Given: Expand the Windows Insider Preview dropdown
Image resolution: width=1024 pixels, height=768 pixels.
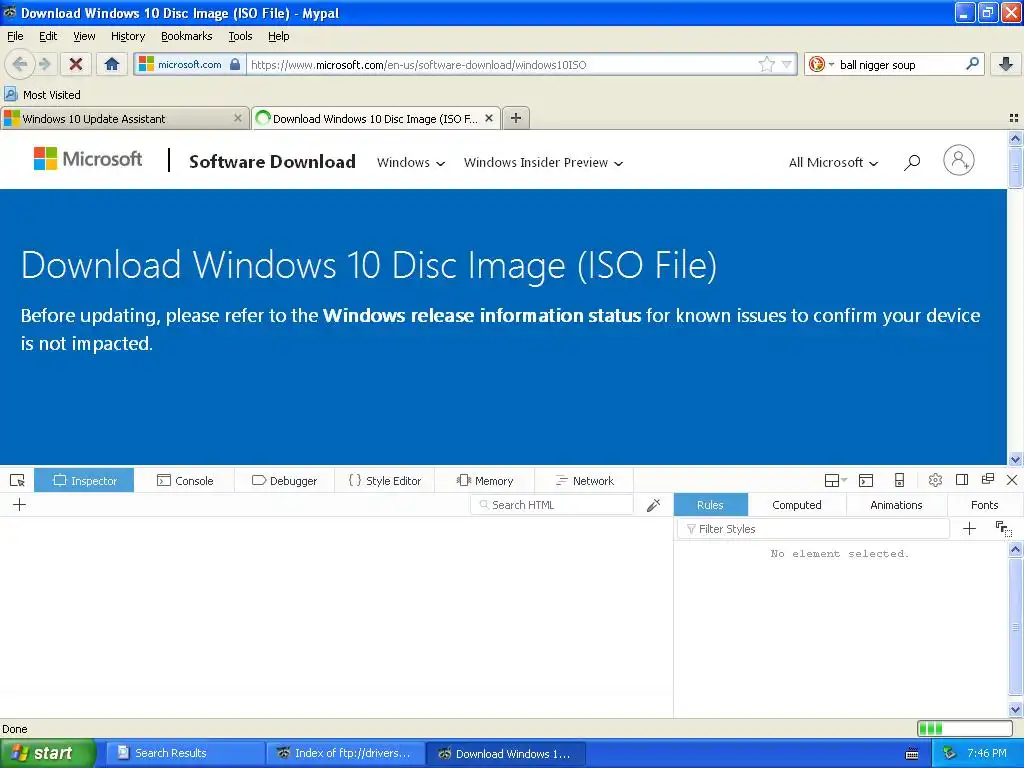Looking at the screenshot, I should (x=543, y=163).
